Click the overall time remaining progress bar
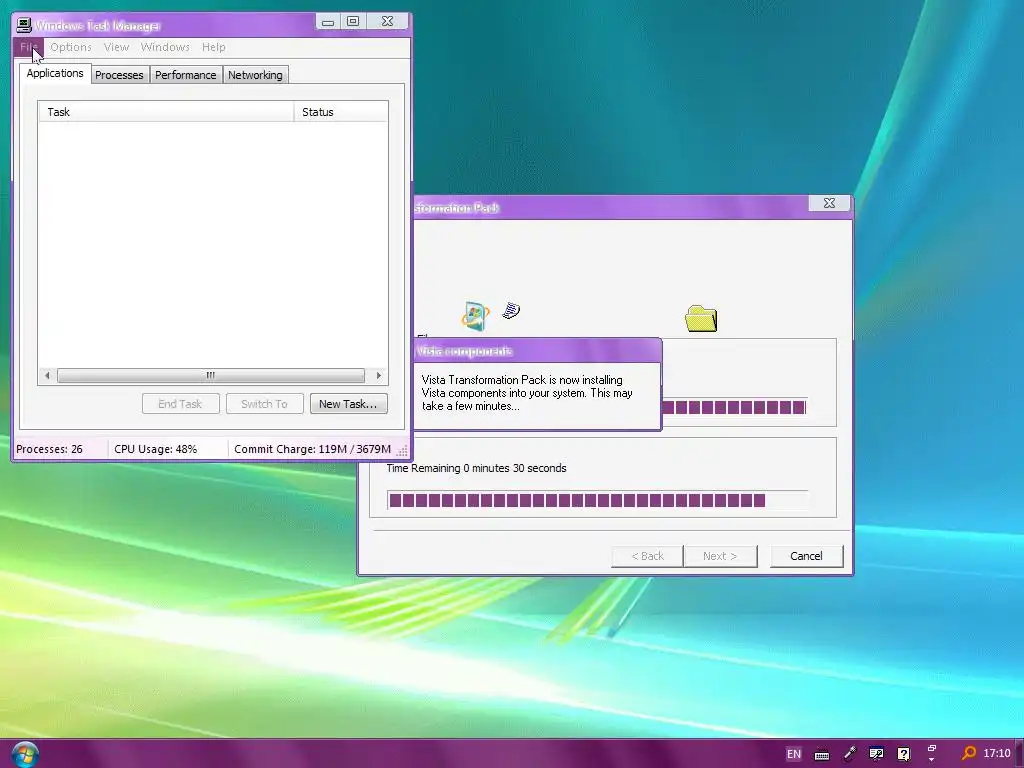 pyautogui.click(x=598, y=500)
